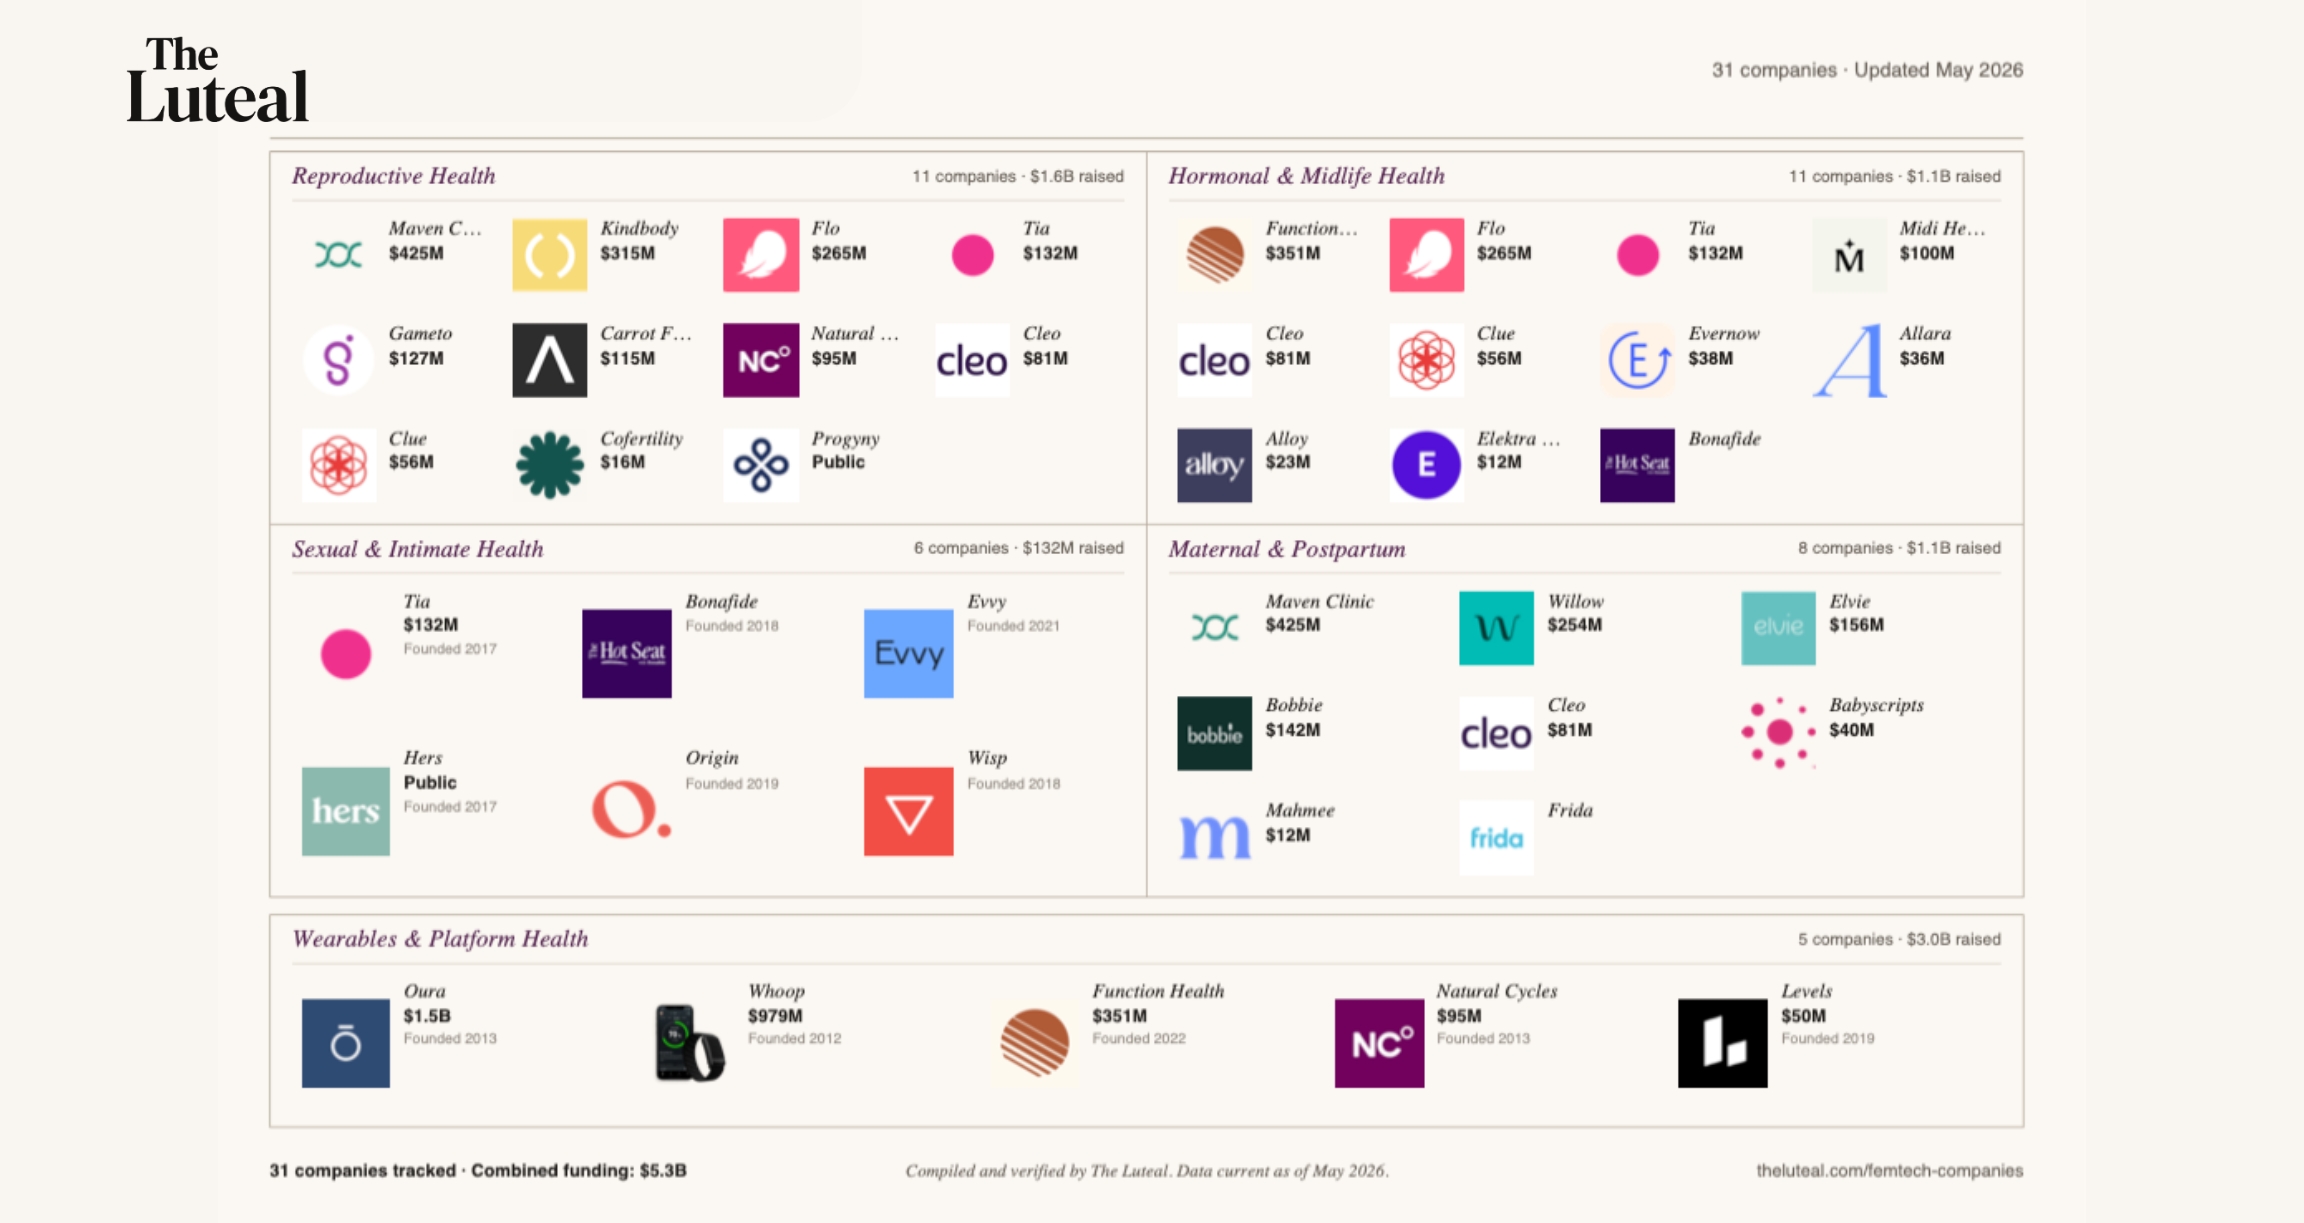Click Midi Health $100M funding value
This screenshot has width=2304, height=1223.
click(x=1927, y=253)
